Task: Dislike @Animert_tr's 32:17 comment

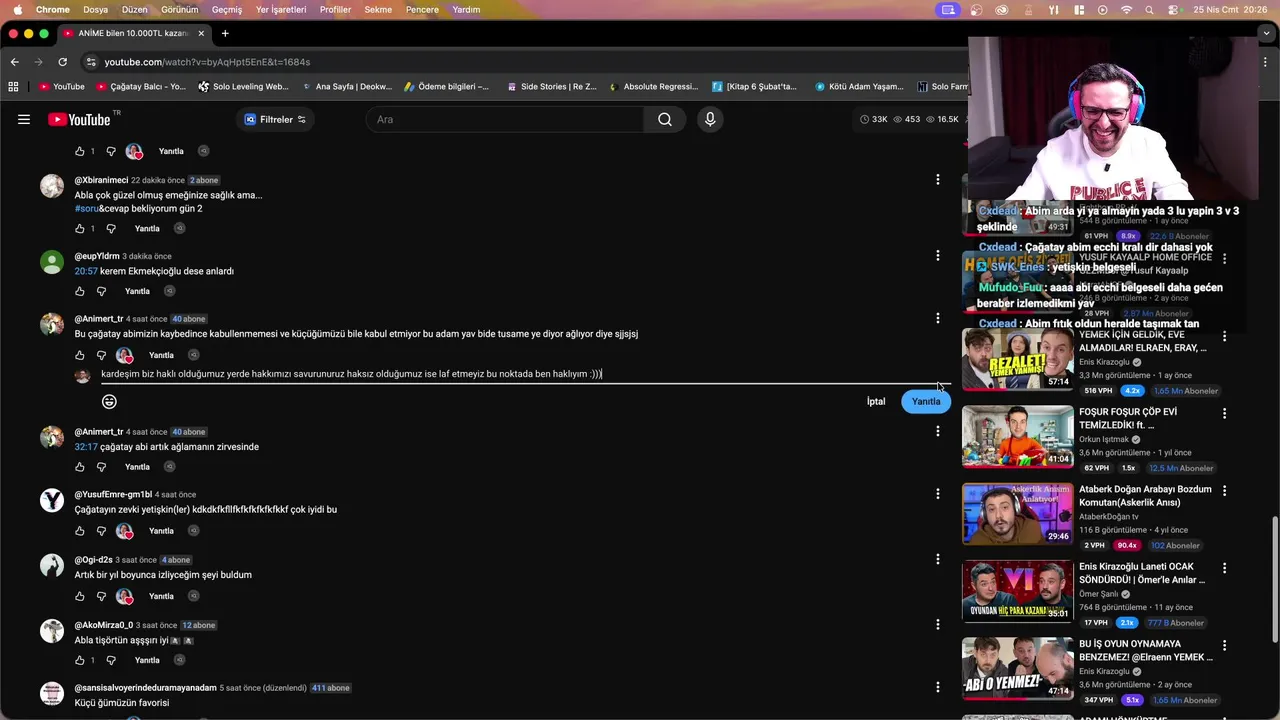Action: (101, 467)
